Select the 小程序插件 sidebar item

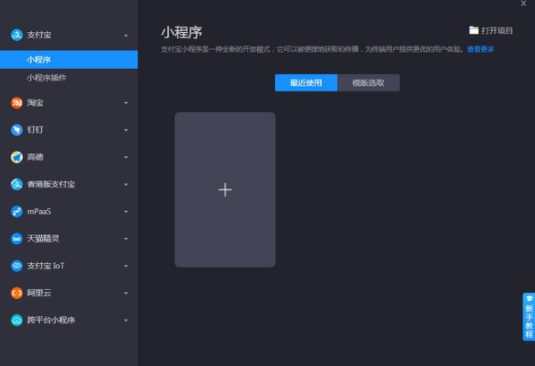click(x=69, y=78)
